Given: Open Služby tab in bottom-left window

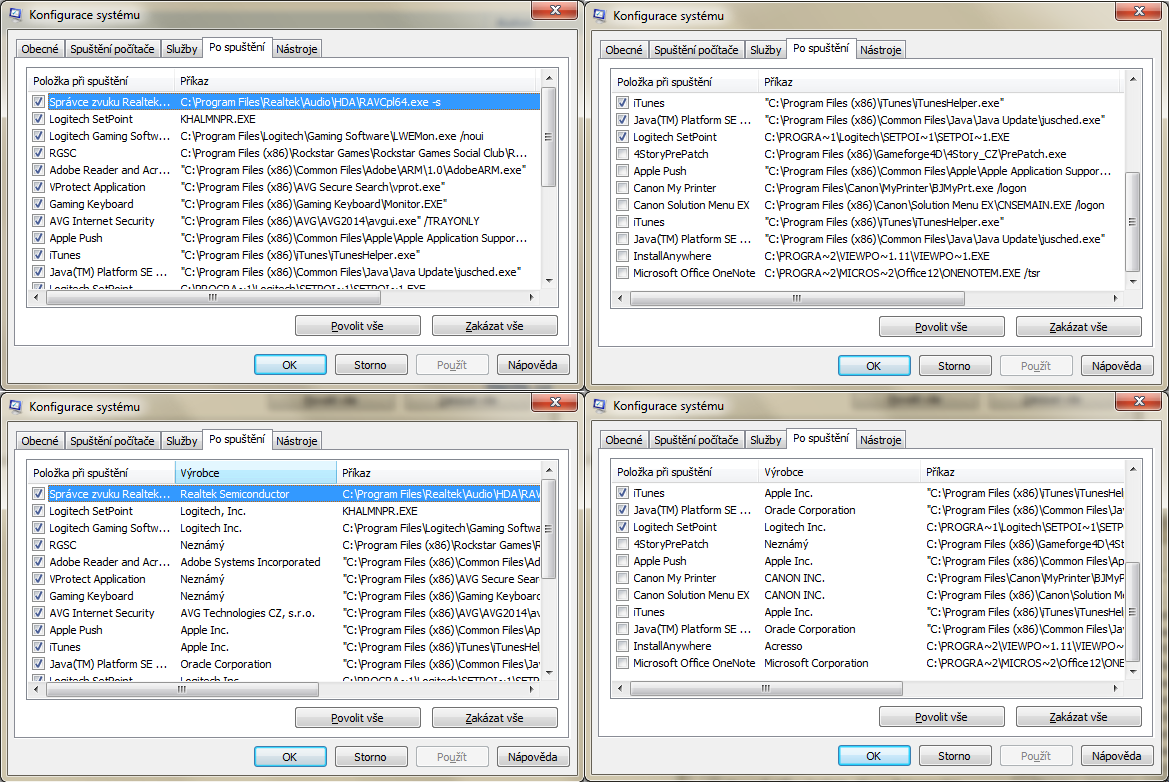Looking at the screenshot, I should [x=181, y=441].
